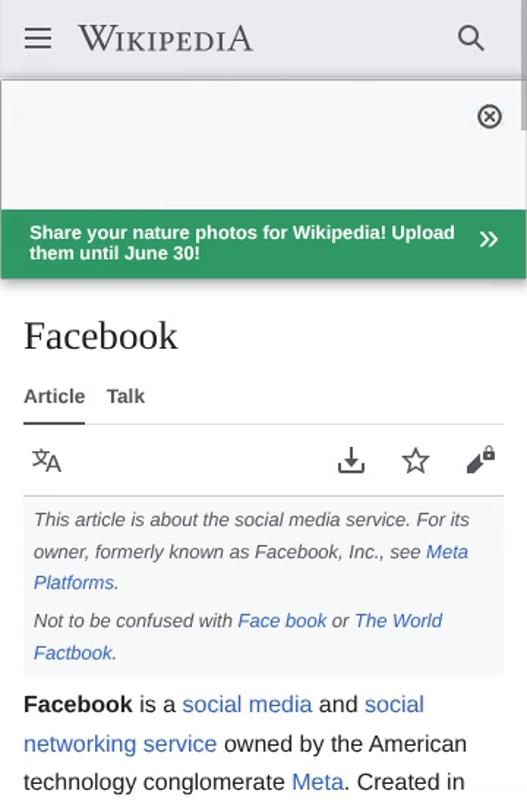This screenshot has height=800, width=527.
Task: Download the article as PDF
Action: click(351, 460)
